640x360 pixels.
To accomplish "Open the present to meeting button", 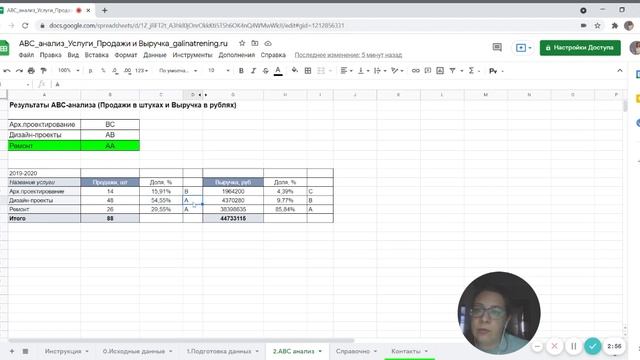I will click(524, 48).
